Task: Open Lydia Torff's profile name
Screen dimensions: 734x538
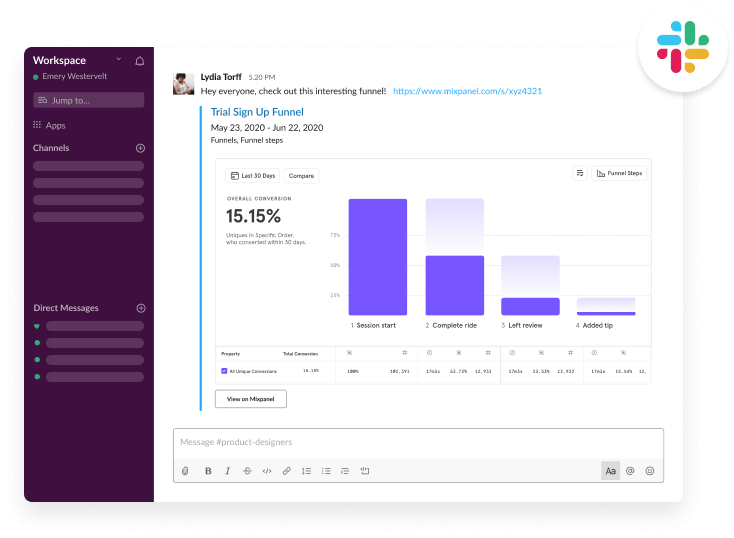Action: [x=221, y=77]
